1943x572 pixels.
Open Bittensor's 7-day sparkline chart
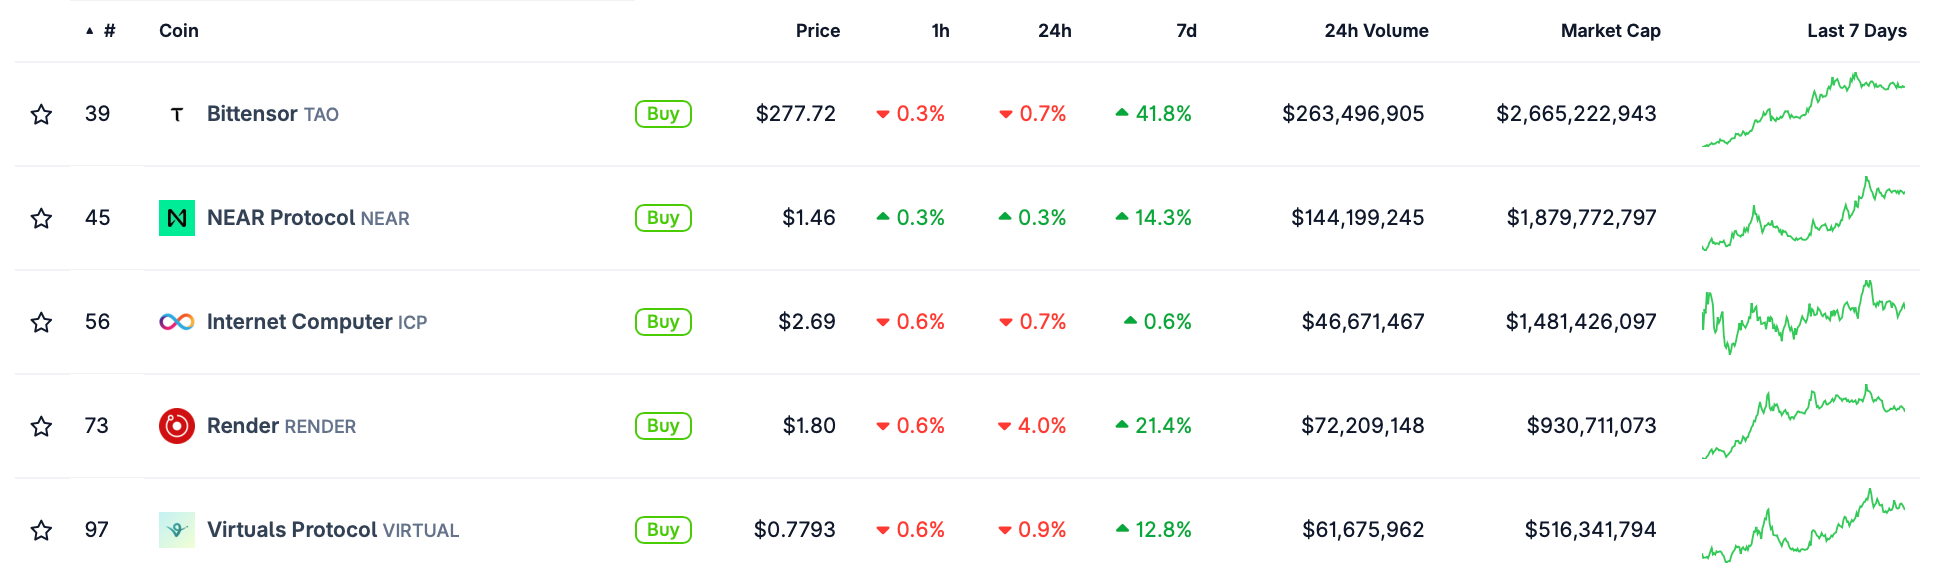coord(1803,110)
